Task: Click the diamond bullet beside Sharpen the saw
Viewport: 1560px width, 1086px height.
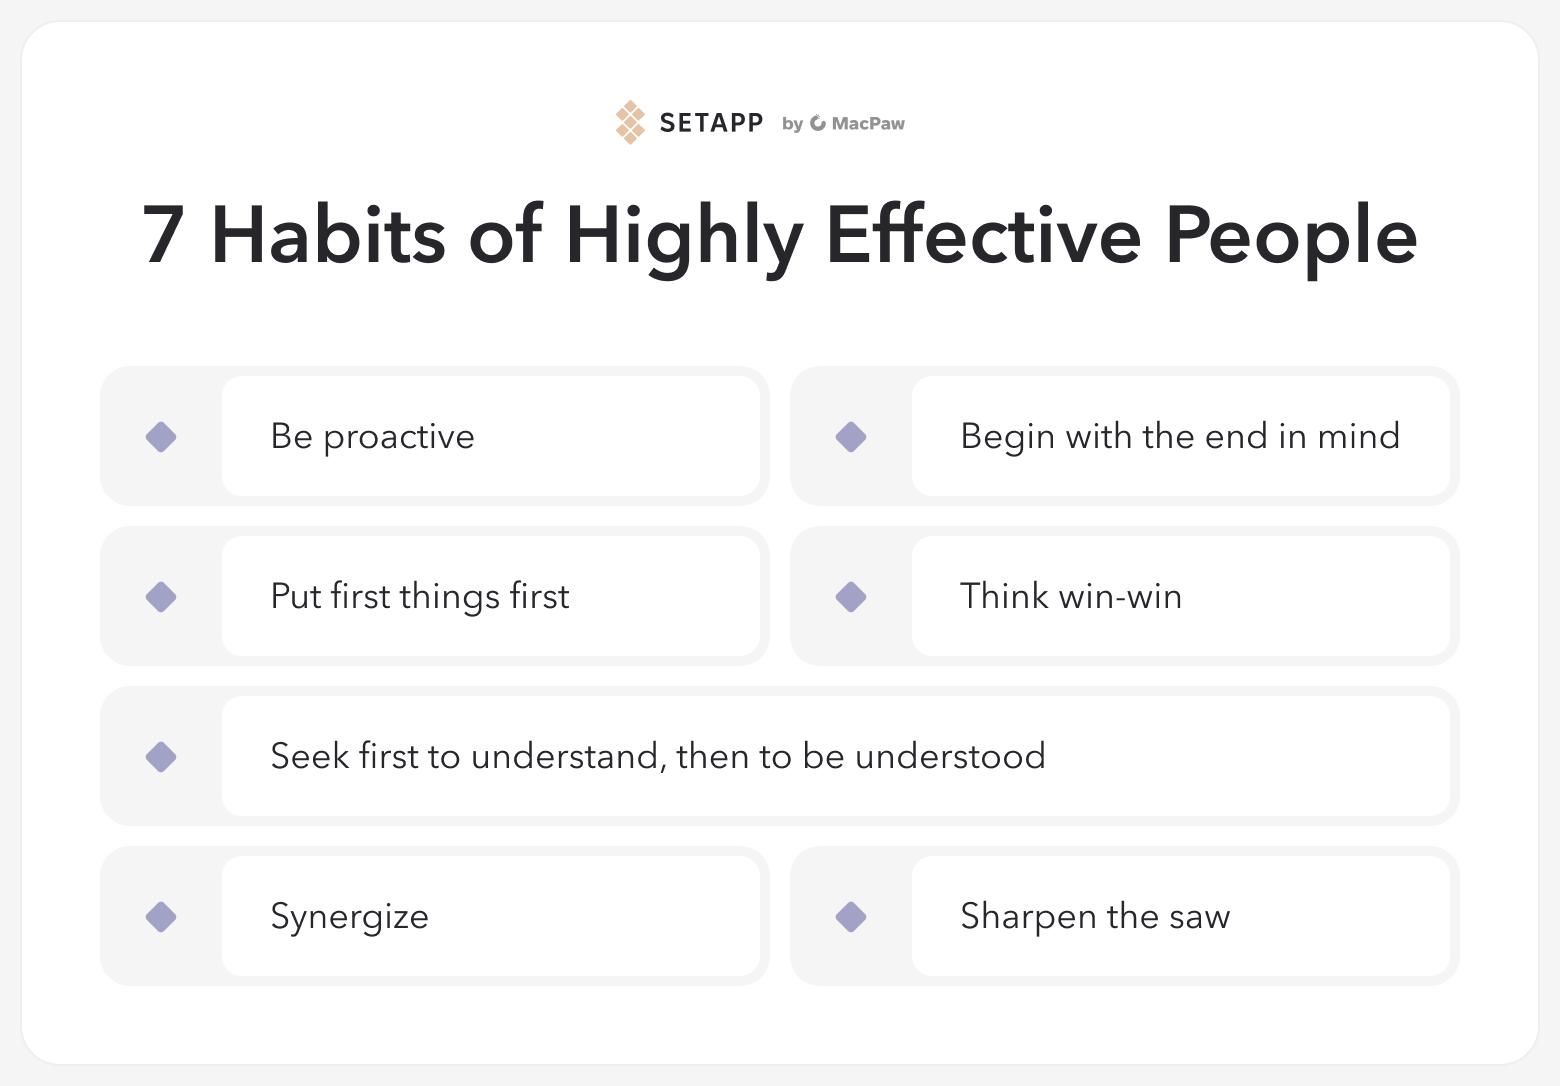Action: point(851,917)
